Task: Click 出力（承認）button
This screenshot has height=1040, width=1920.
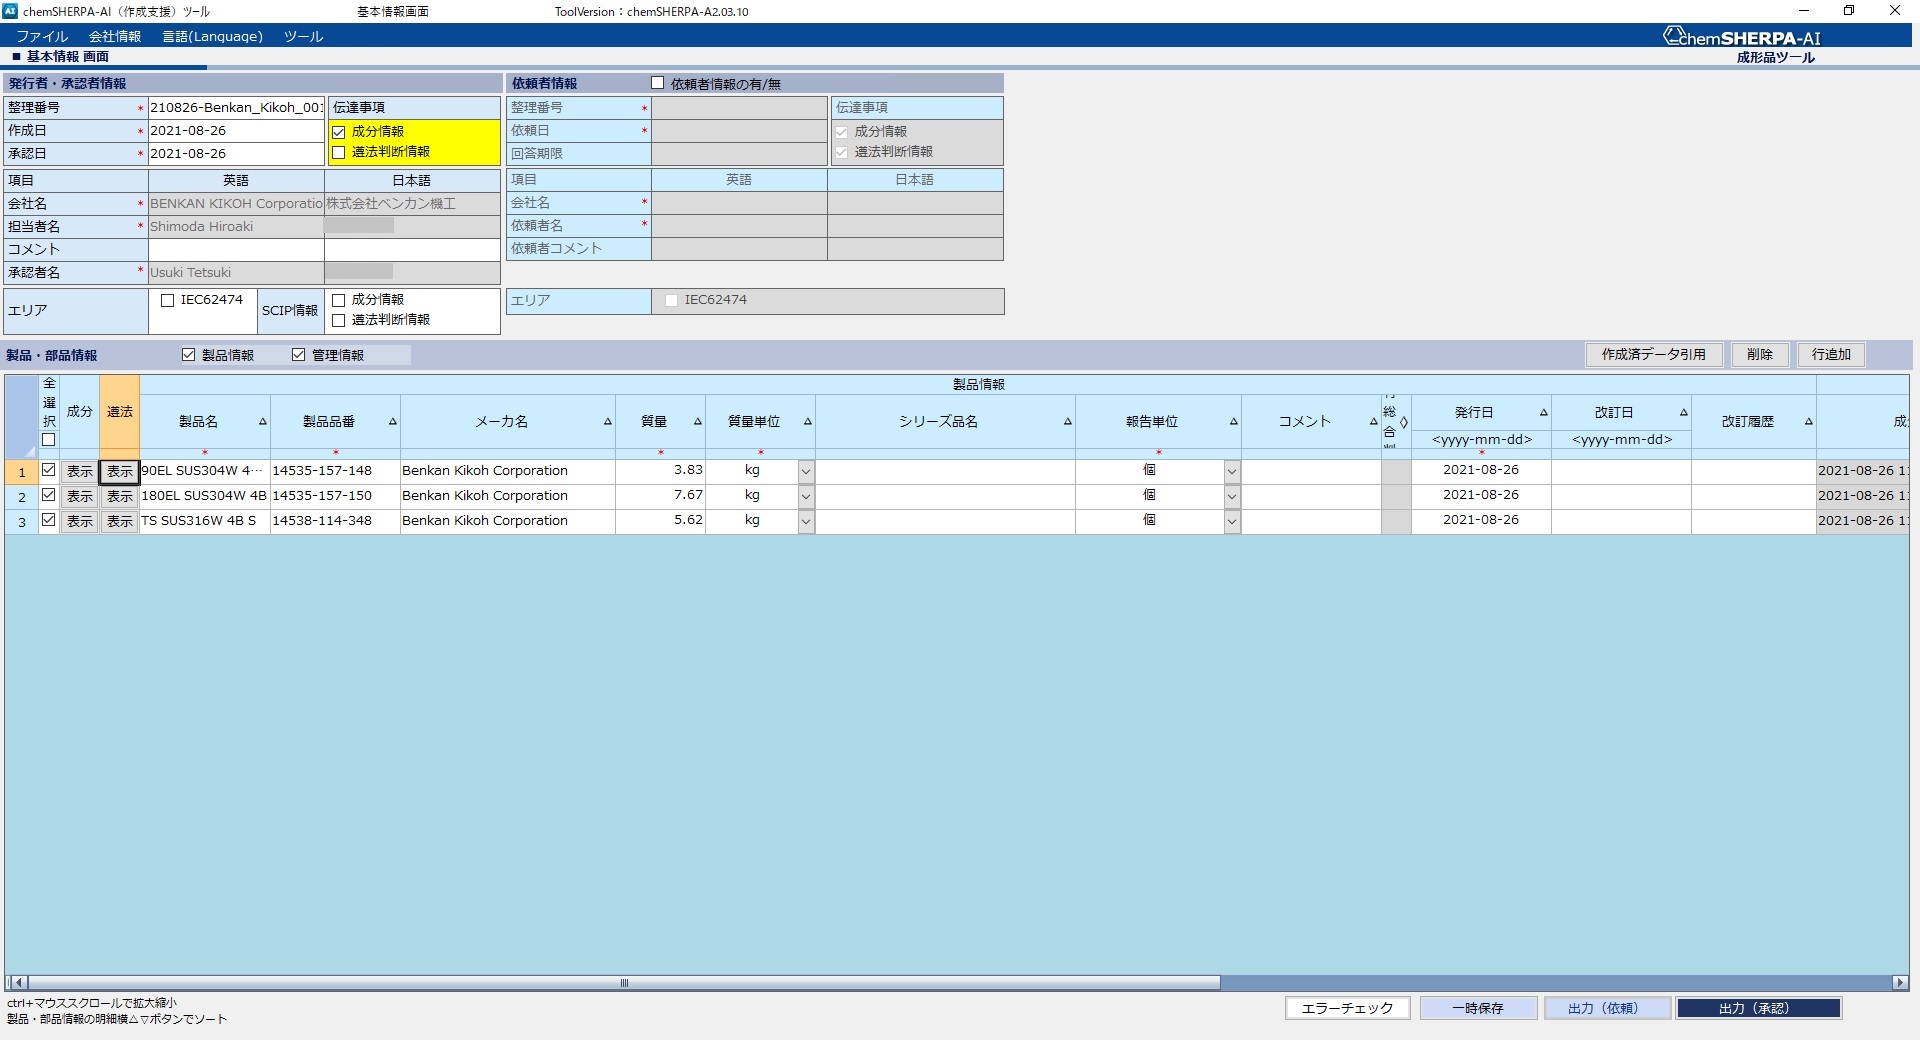Action: [1759, 1008]
